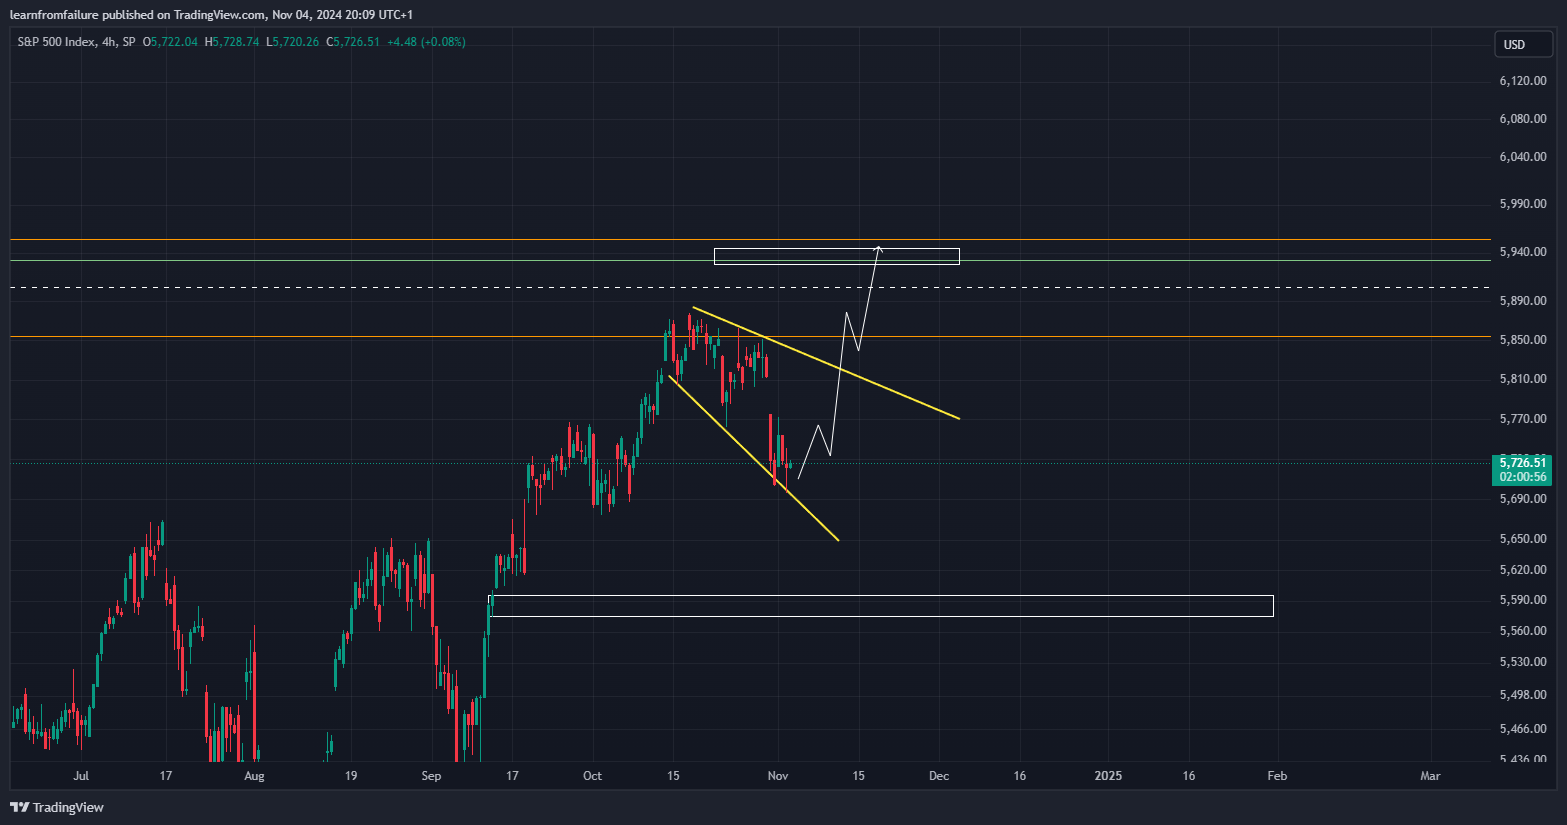Click the 5,850.00 price axis label

(1523, 340)
